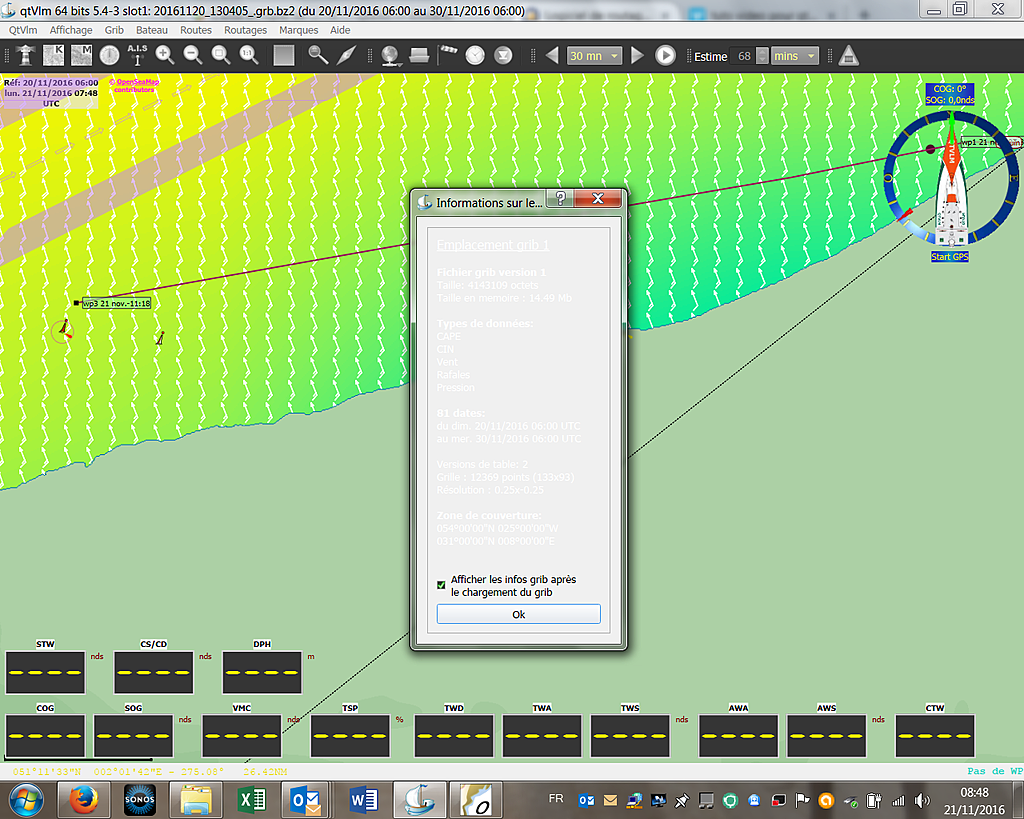Open the Windows Start menu
This screenshot has height=819, width=1024.
tap(26, 800)
